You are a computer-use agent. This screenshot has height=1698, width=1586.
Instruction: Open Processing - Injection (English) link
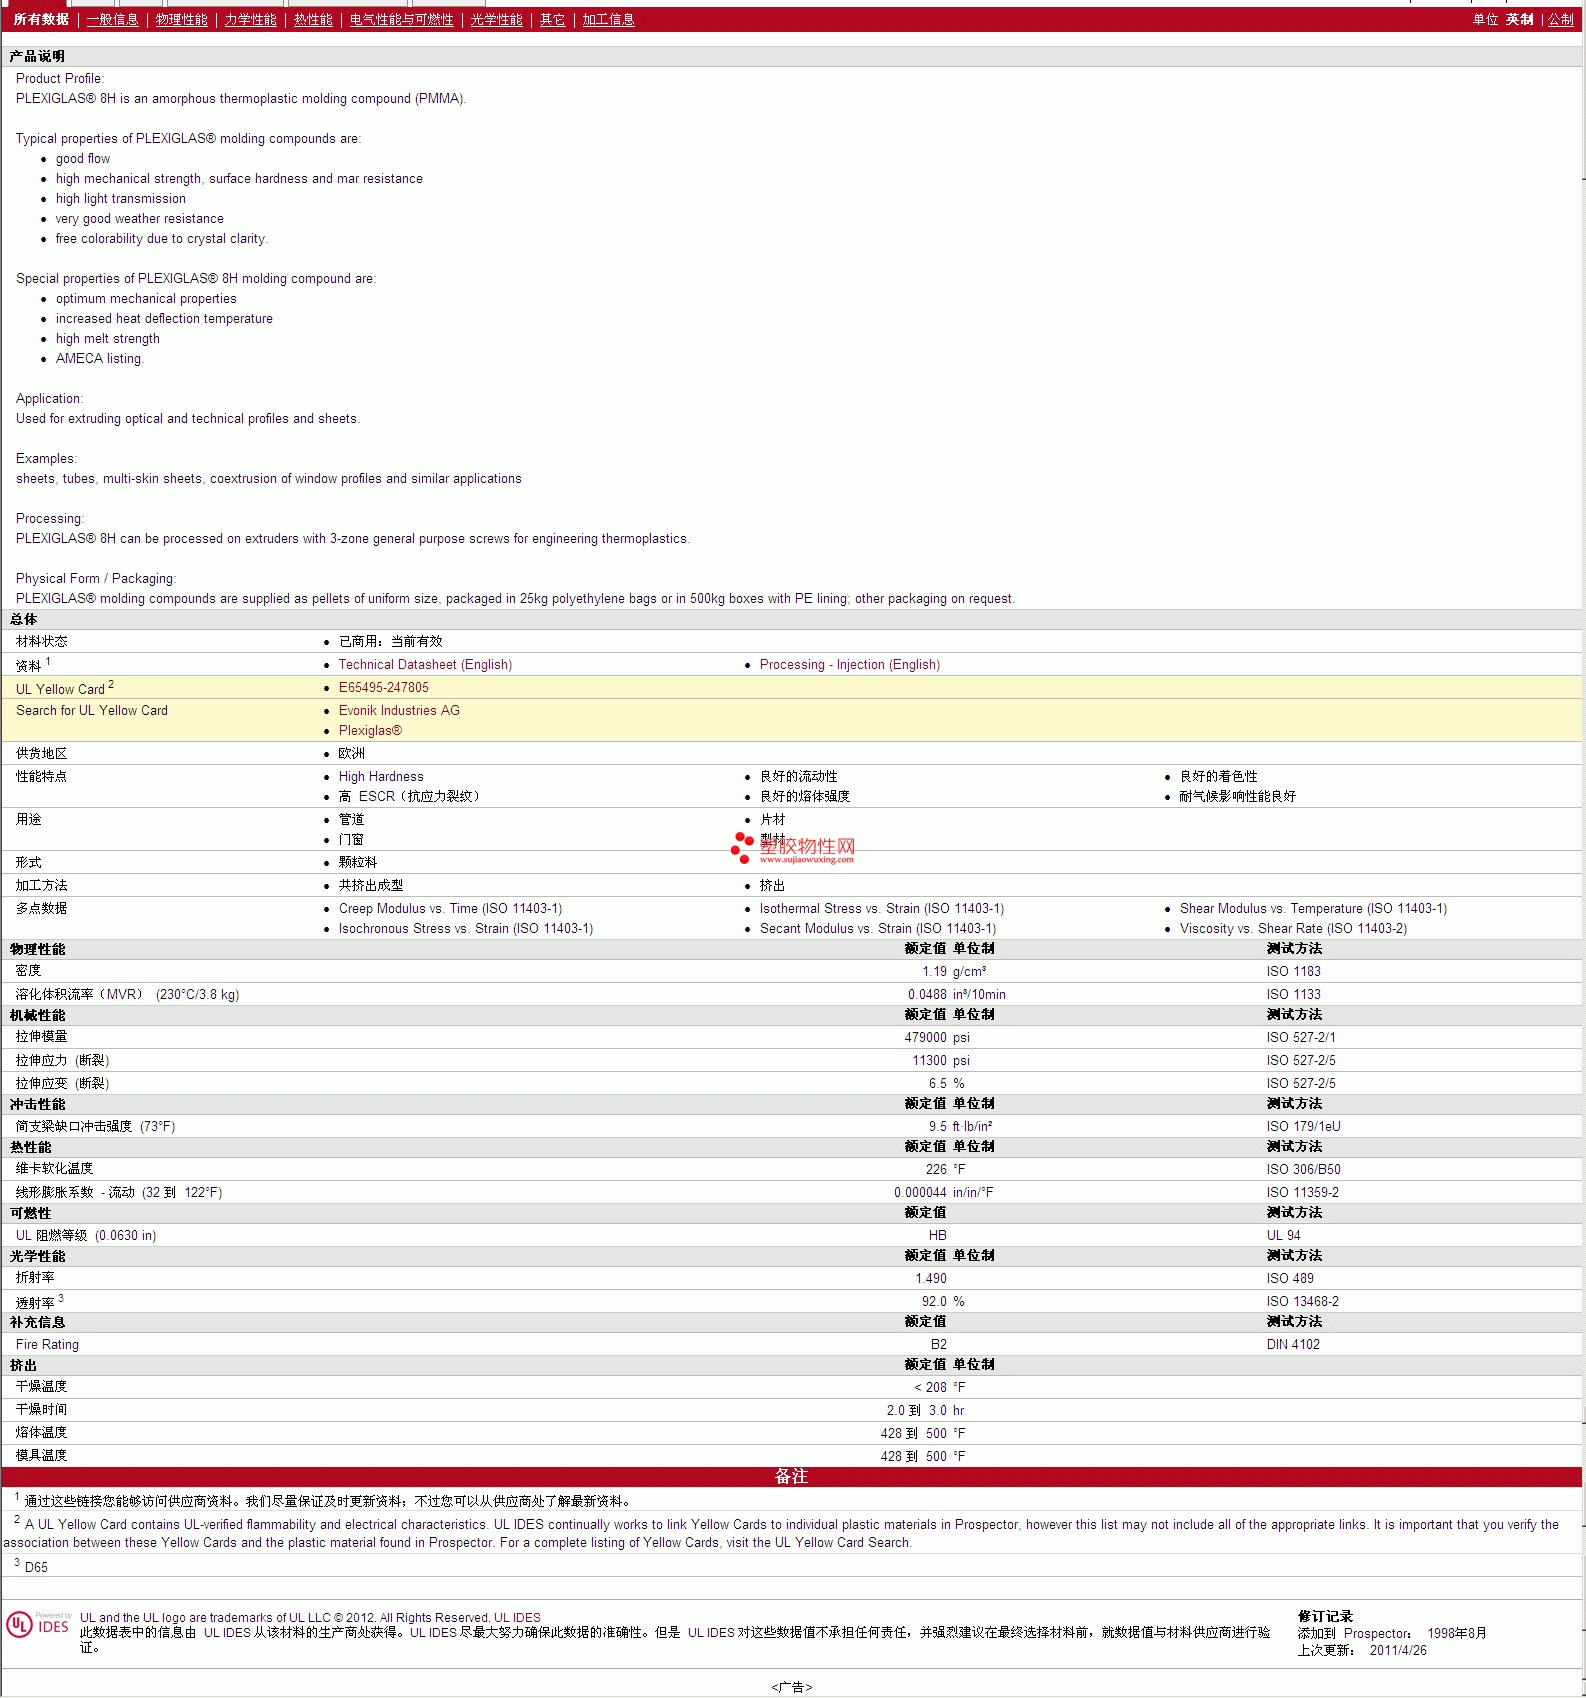tap(850, 665)
